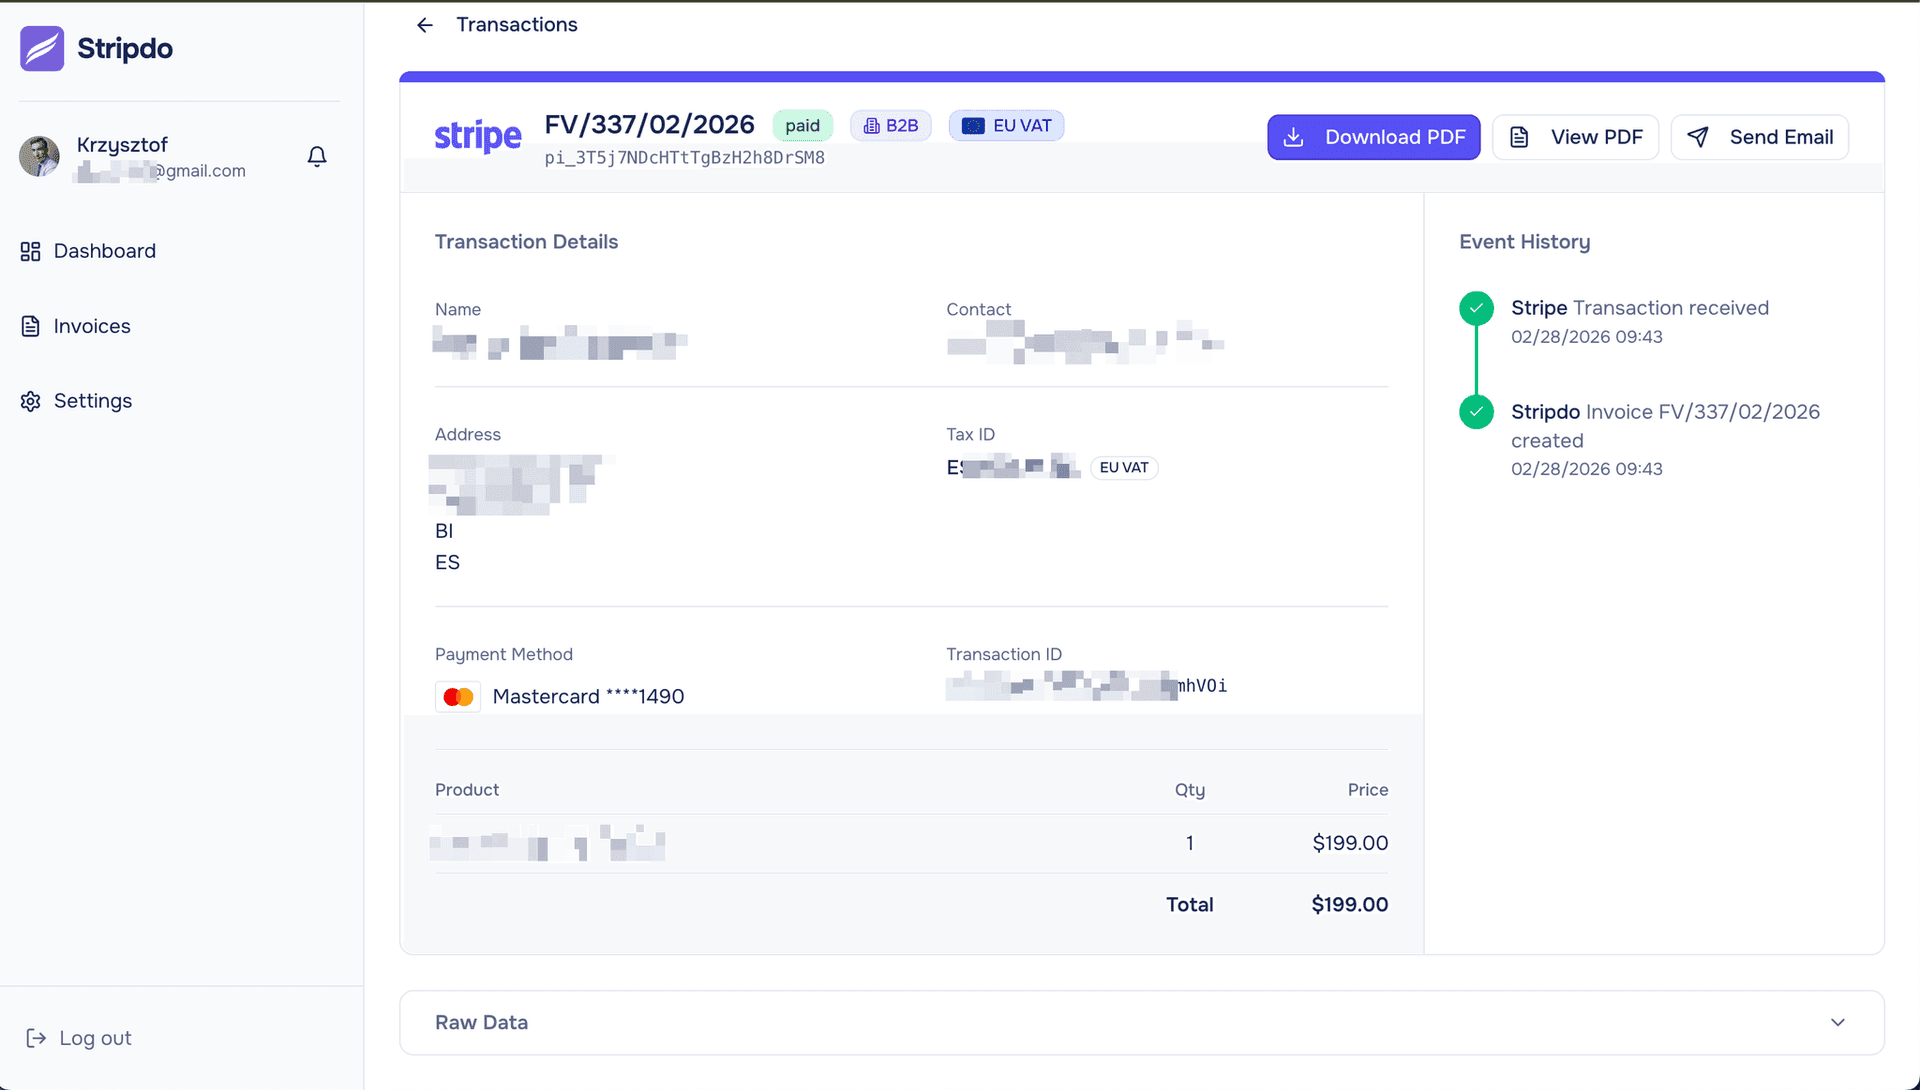Click the Stripdo Invoice created event text

pos(1665,426)
